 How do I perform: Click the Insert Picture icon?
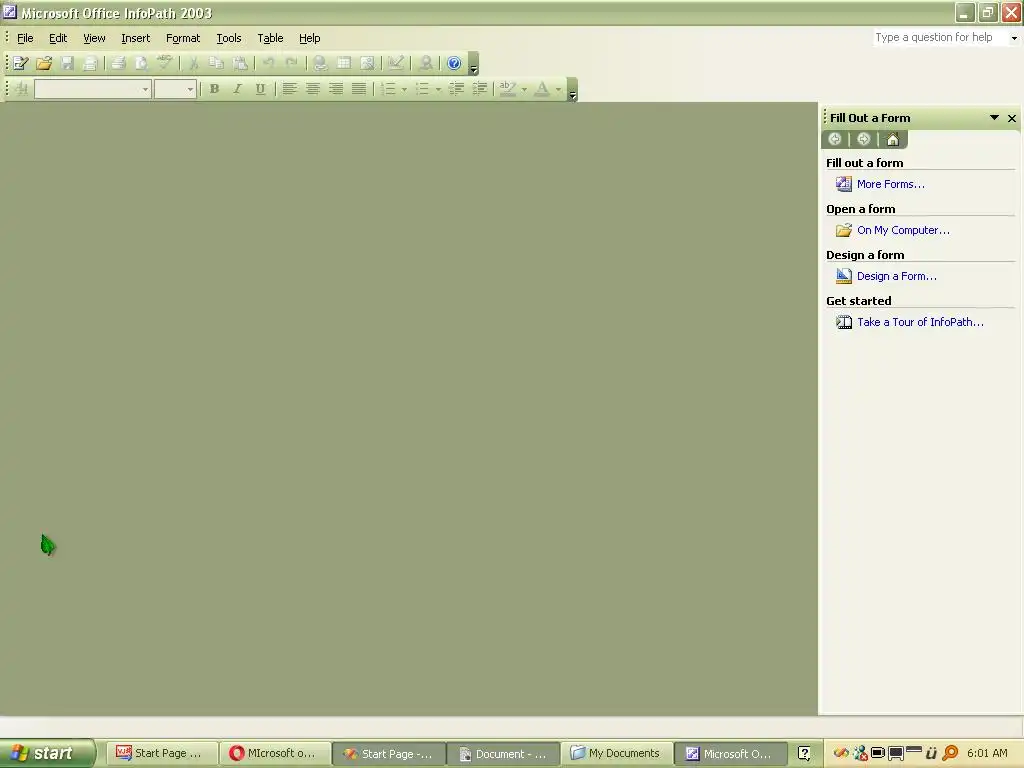[x=367, y=63]
